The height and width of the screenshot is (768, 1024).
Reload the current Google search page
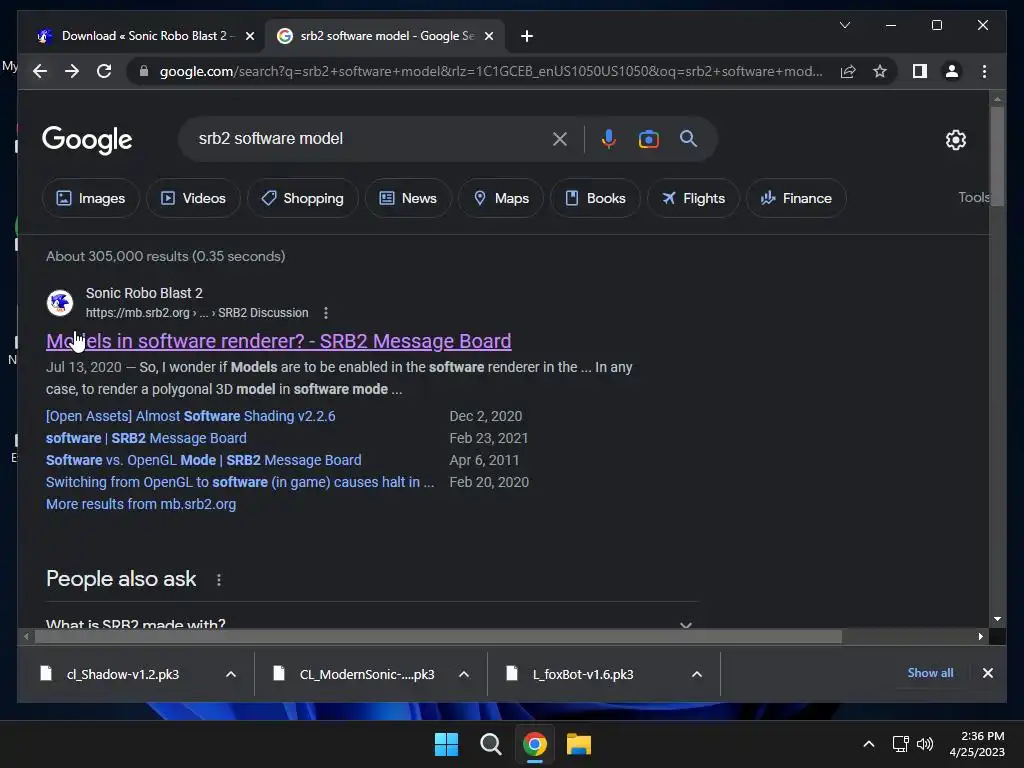pyautogui.click(x=104, y=71)
